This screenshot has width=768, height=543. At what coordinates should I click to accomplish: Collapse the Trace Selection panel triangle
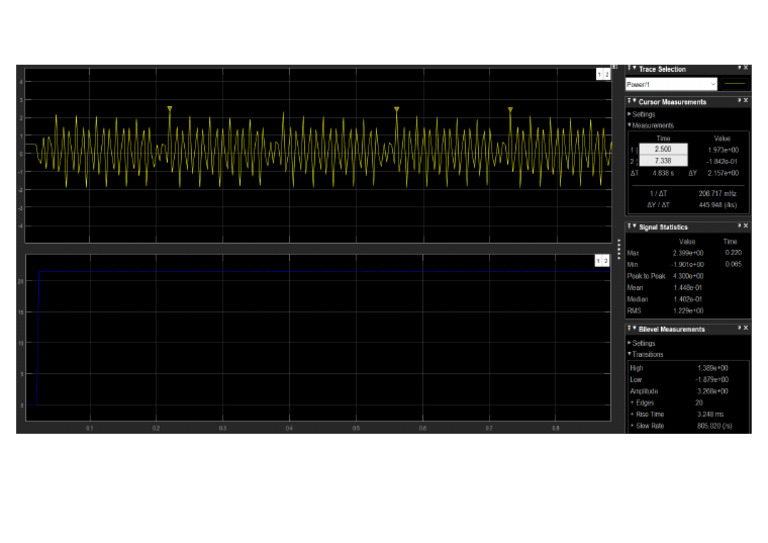tap(634, 69)
